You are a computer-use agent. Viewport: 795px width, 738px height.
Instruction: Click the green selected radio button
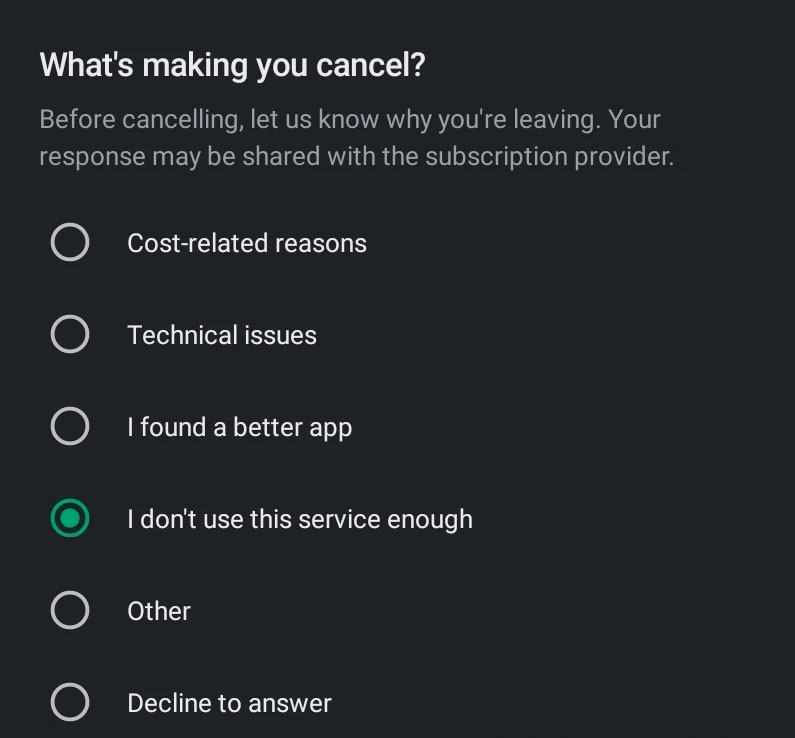[x=70, y=519]
